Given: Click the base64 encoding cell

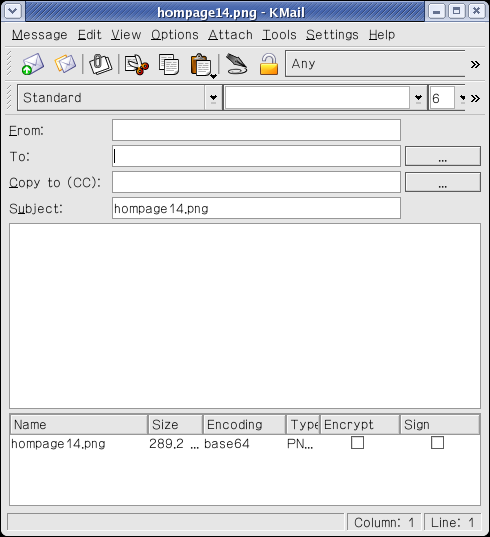Looking at the screenshot, I should pos(227,444).
